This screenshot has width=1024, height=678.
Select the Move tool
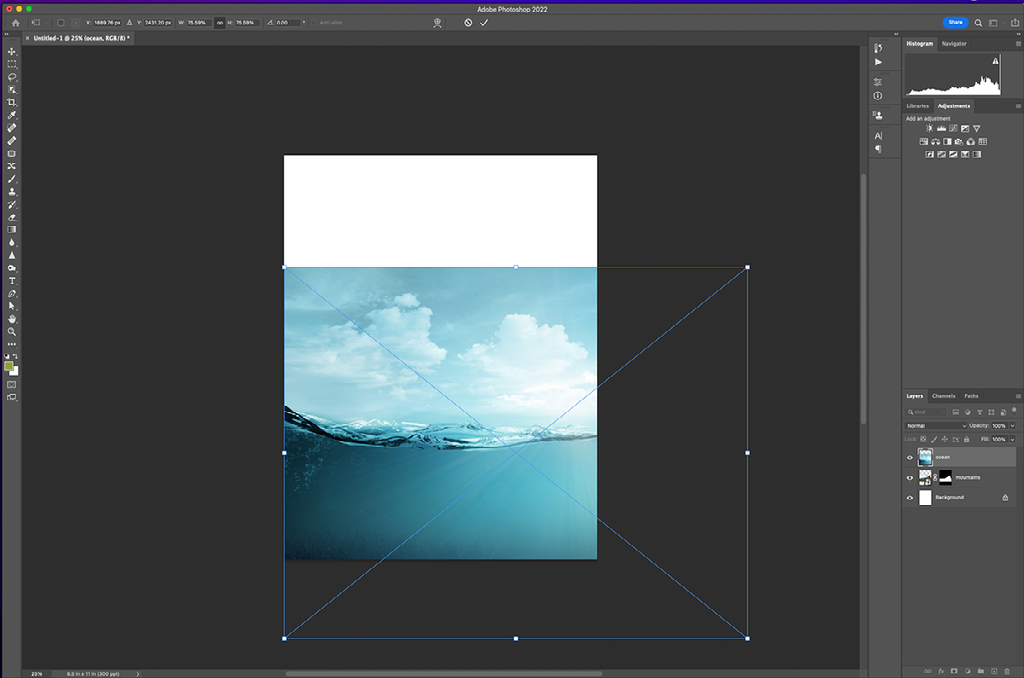[12, 51]
